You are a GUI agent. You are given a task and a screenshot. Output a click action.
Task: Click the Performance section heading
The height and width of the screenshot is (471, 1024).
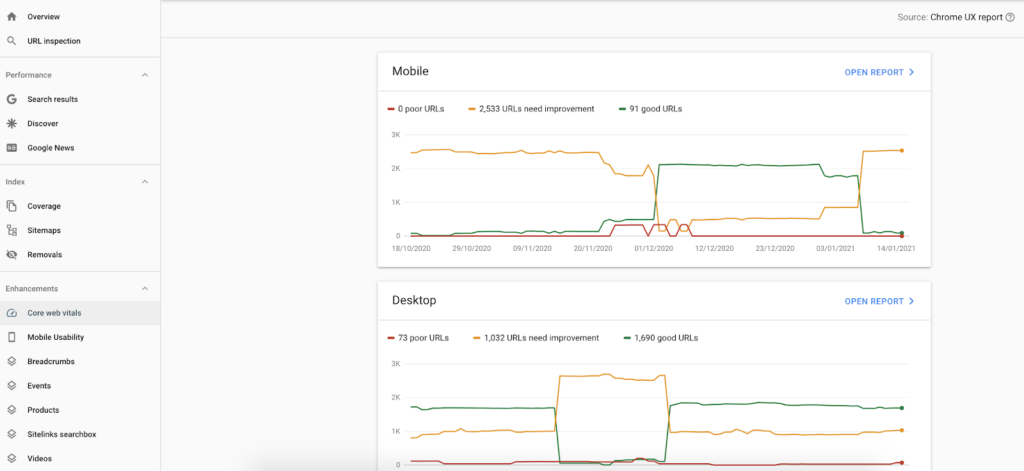29,75
